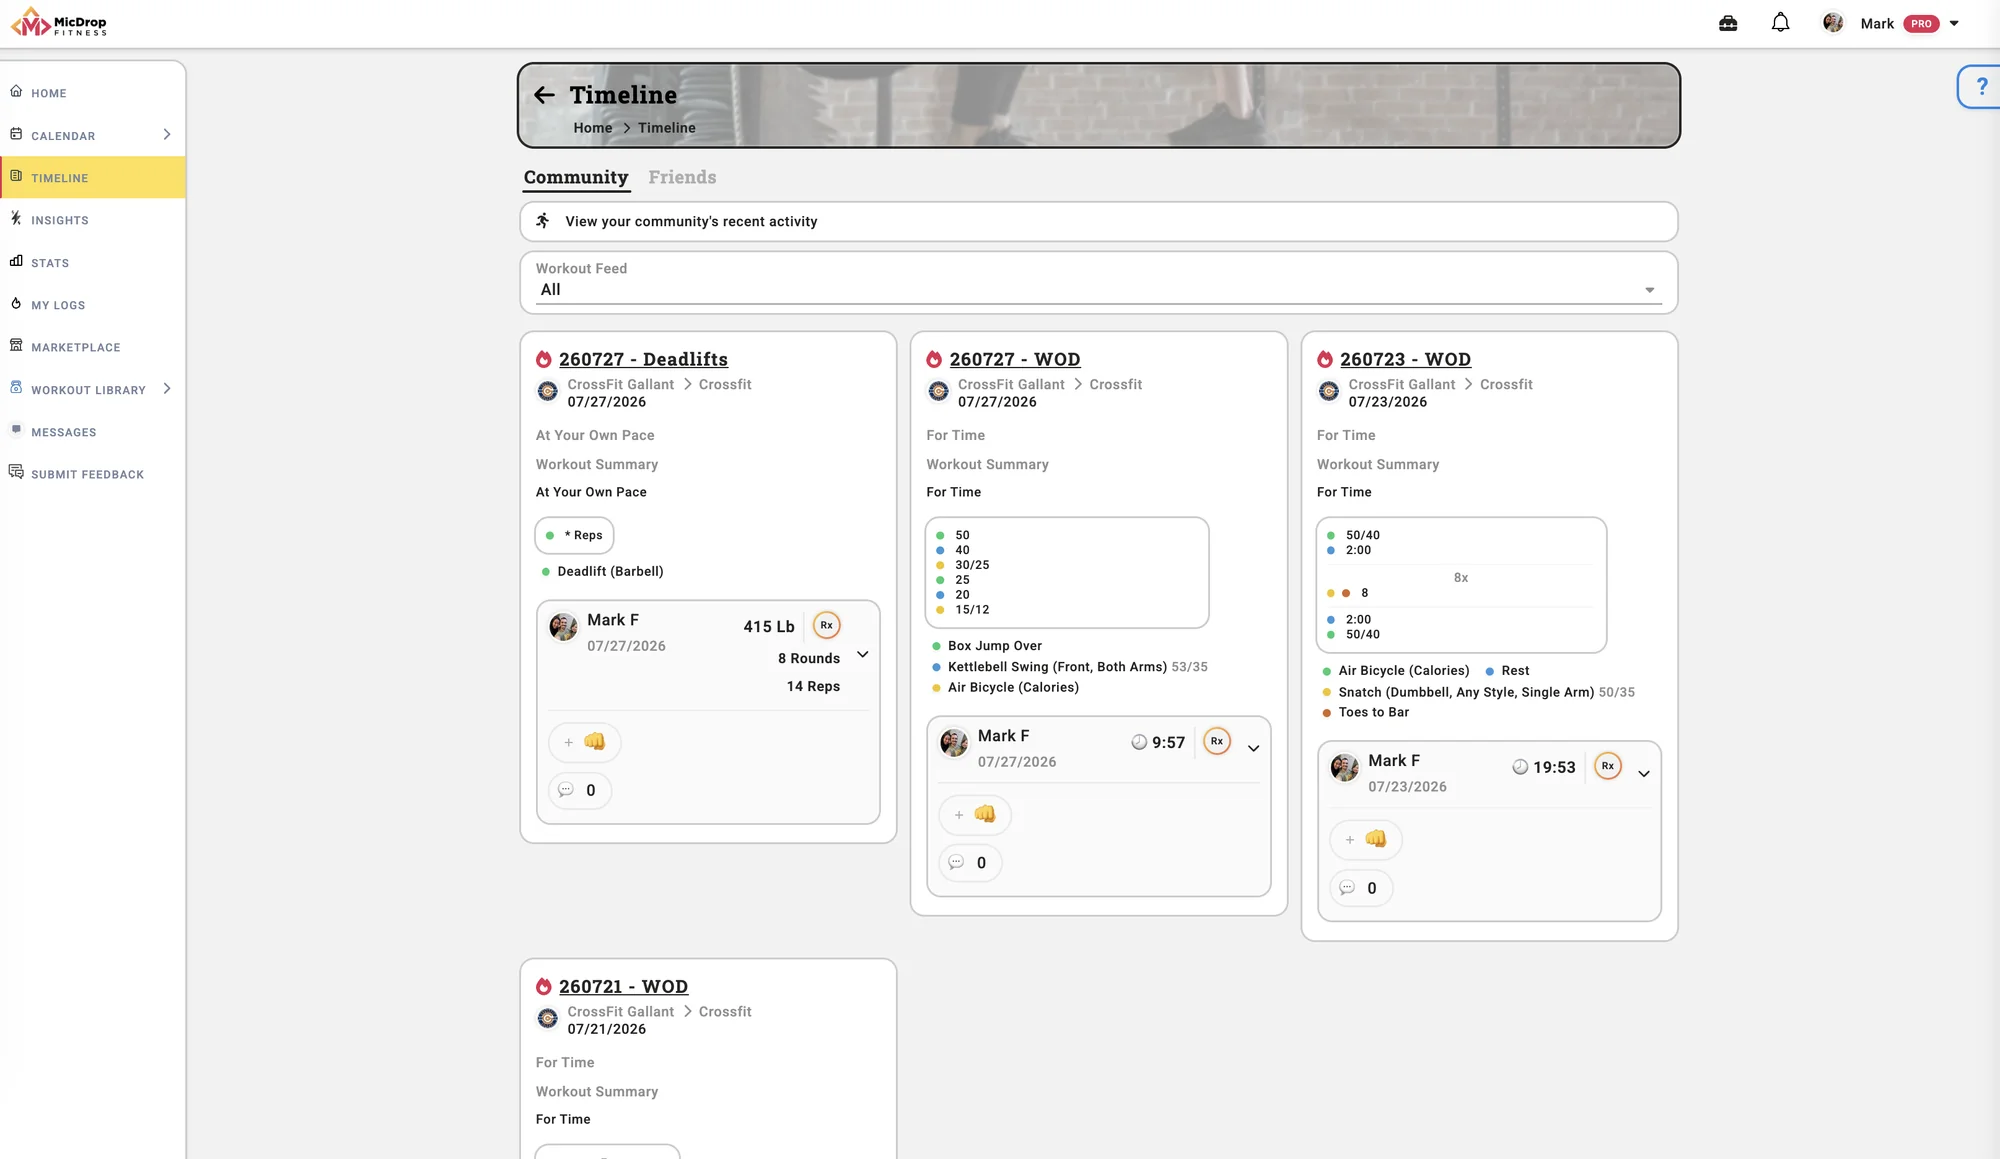This screenshot has width=2000, height=1159.
Task: Click clock icon beside 9:57 time
Action: (1139, 742)
